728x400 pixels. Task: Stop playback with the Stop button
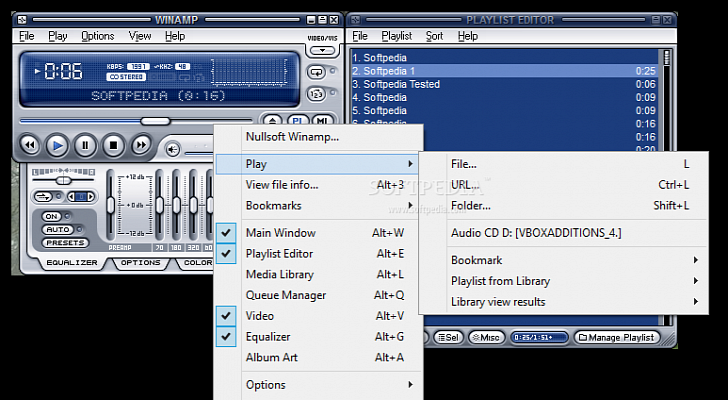tap(114, 145)
